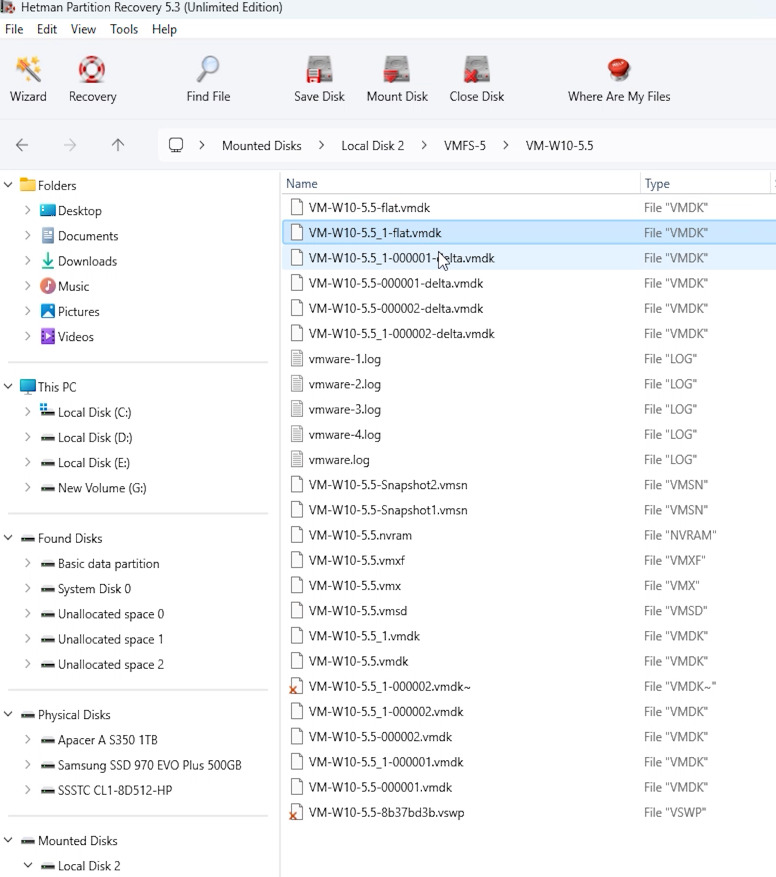Select Unallocated space 1 in tree

pyautogui.click(x=110, y=639)
